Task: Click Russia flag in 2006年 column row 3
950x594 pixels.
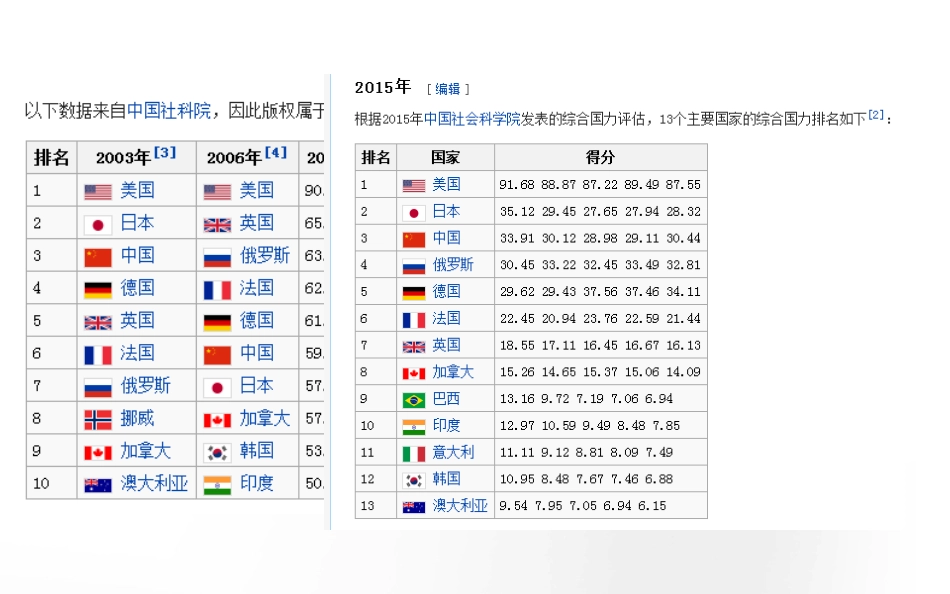Action: tap(217, 258)
